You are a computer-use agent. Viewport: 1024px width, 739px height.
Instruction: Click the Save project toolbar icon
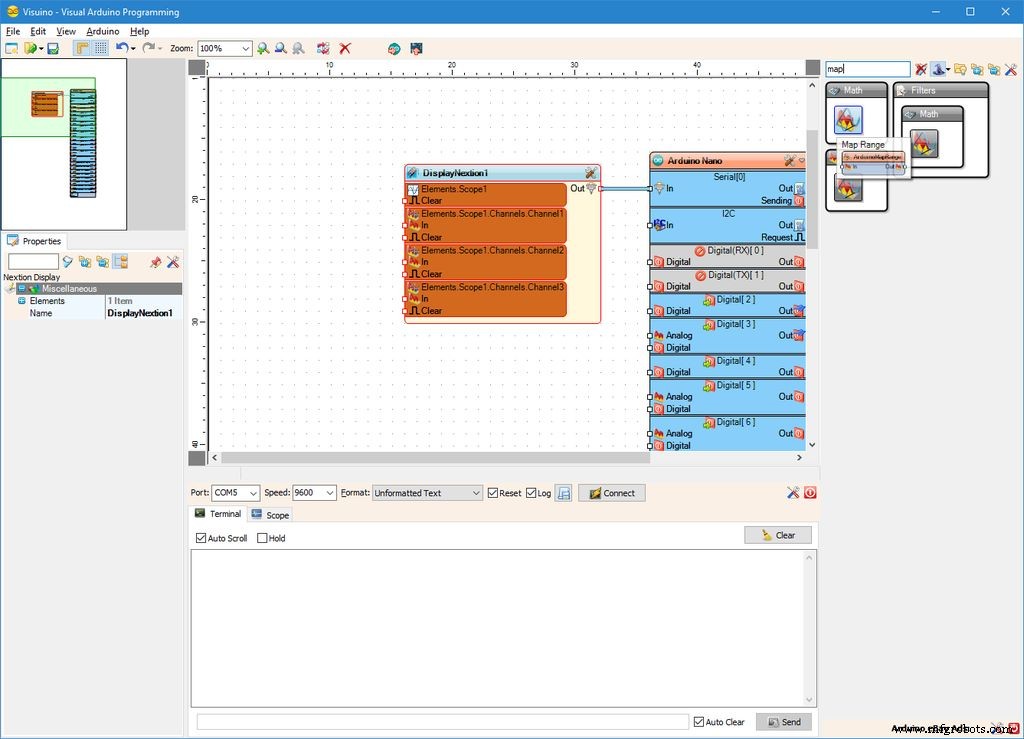point(53,48)
